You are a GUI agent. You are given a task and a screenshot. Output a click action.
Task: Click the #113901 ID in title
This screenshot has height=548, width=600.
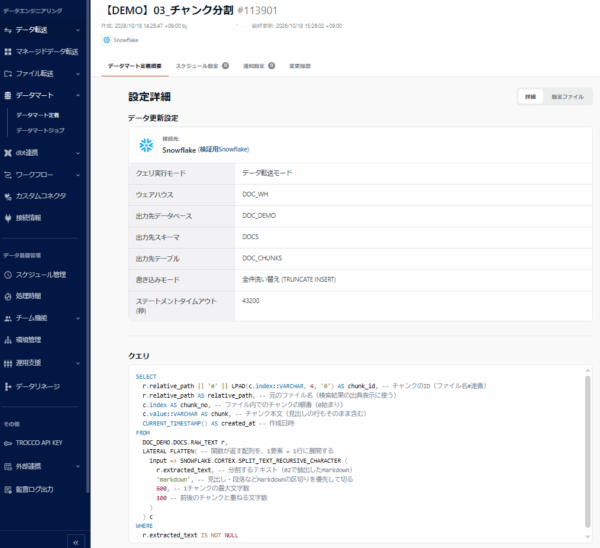257,11
